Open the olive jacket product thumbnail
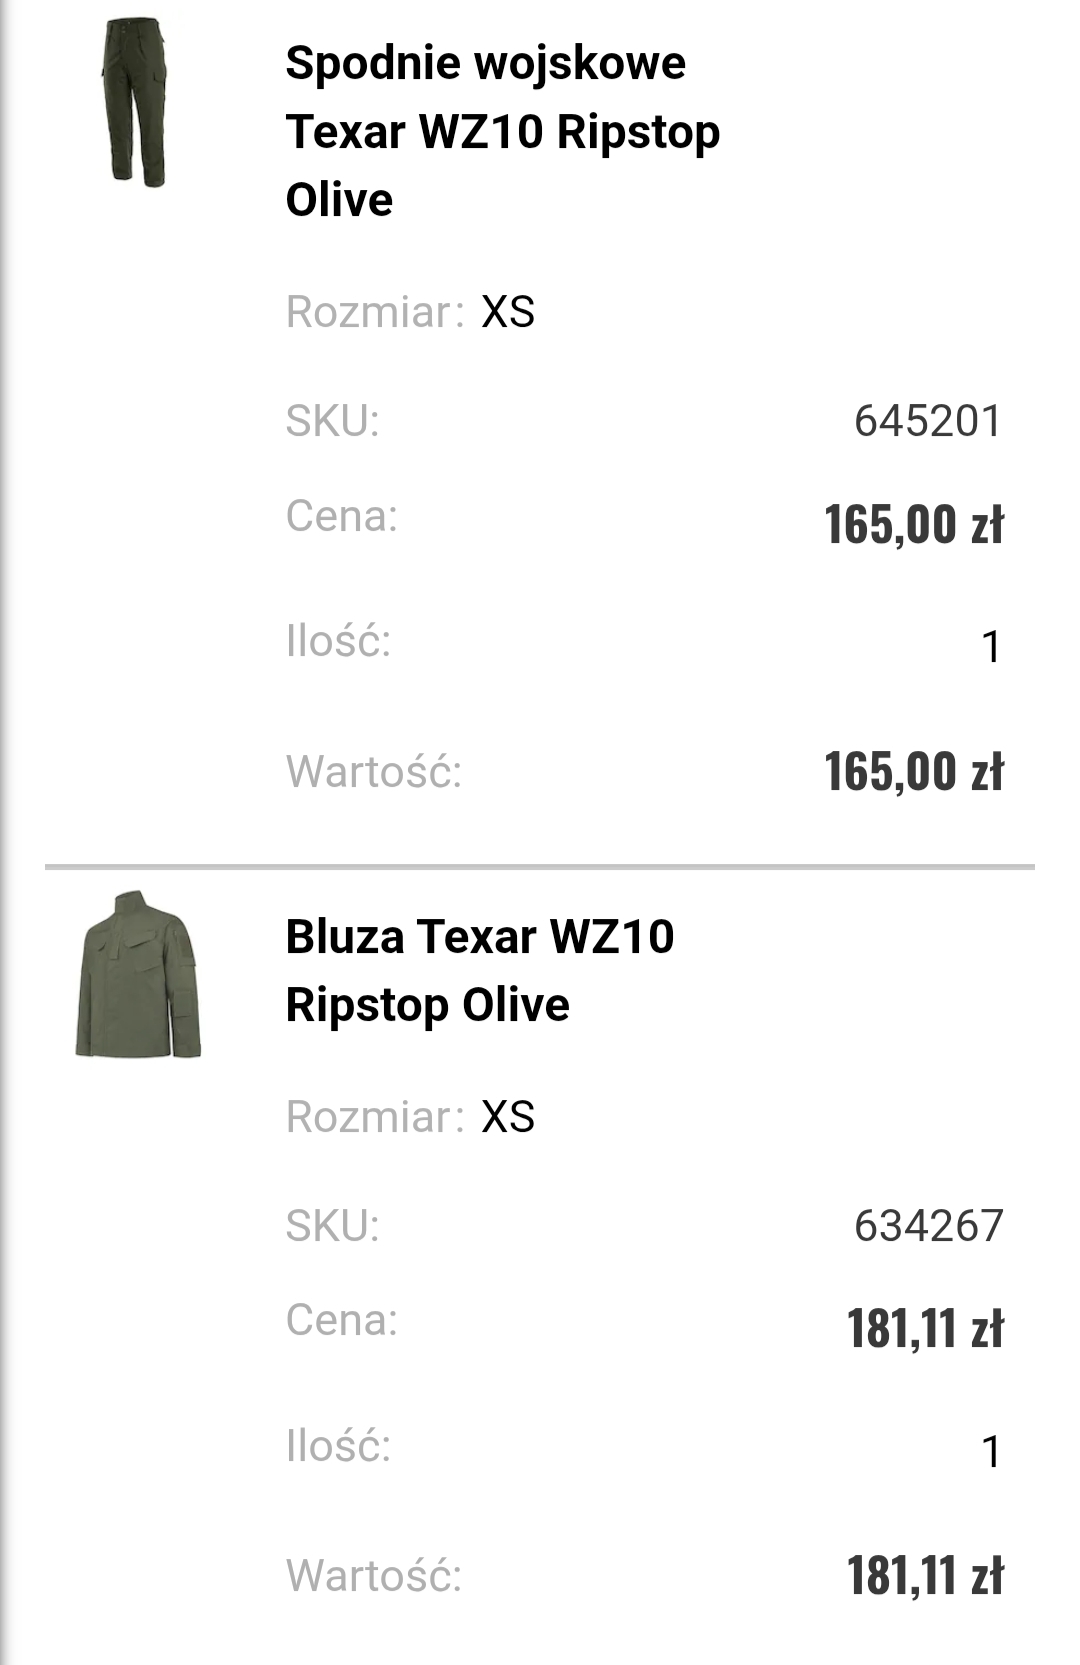This screenshot has width=1080, height=1665. tap(138, 975)
